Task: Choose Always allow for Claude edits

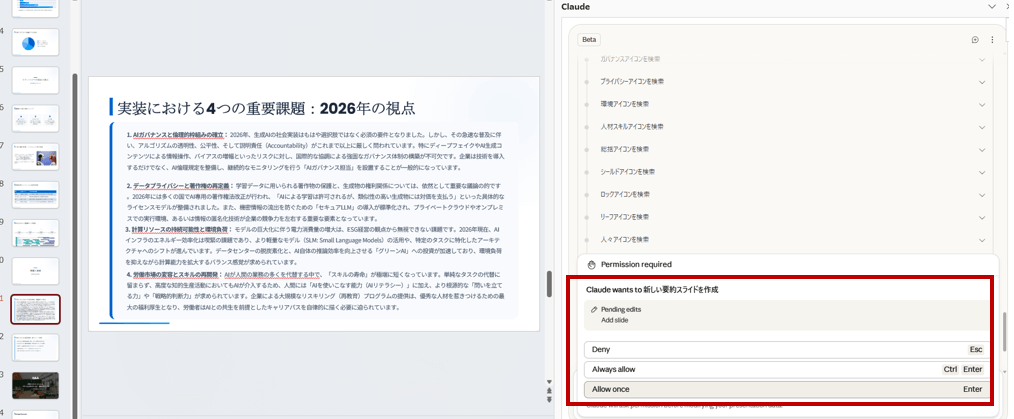Action: (x=787, y=369)
